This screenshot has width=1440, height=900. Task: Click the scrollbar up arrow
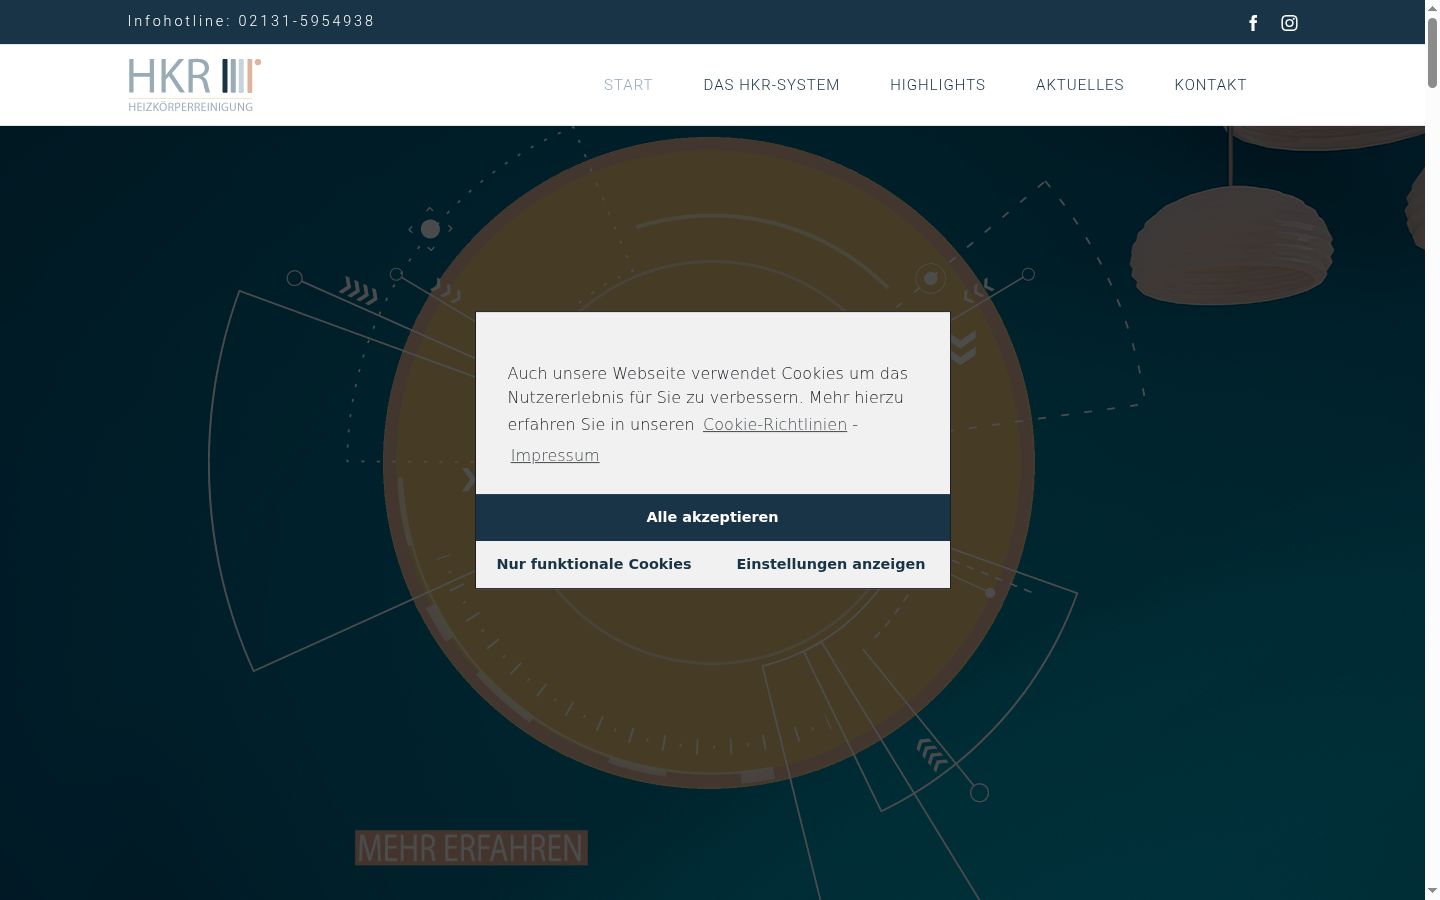point(1432,7)
